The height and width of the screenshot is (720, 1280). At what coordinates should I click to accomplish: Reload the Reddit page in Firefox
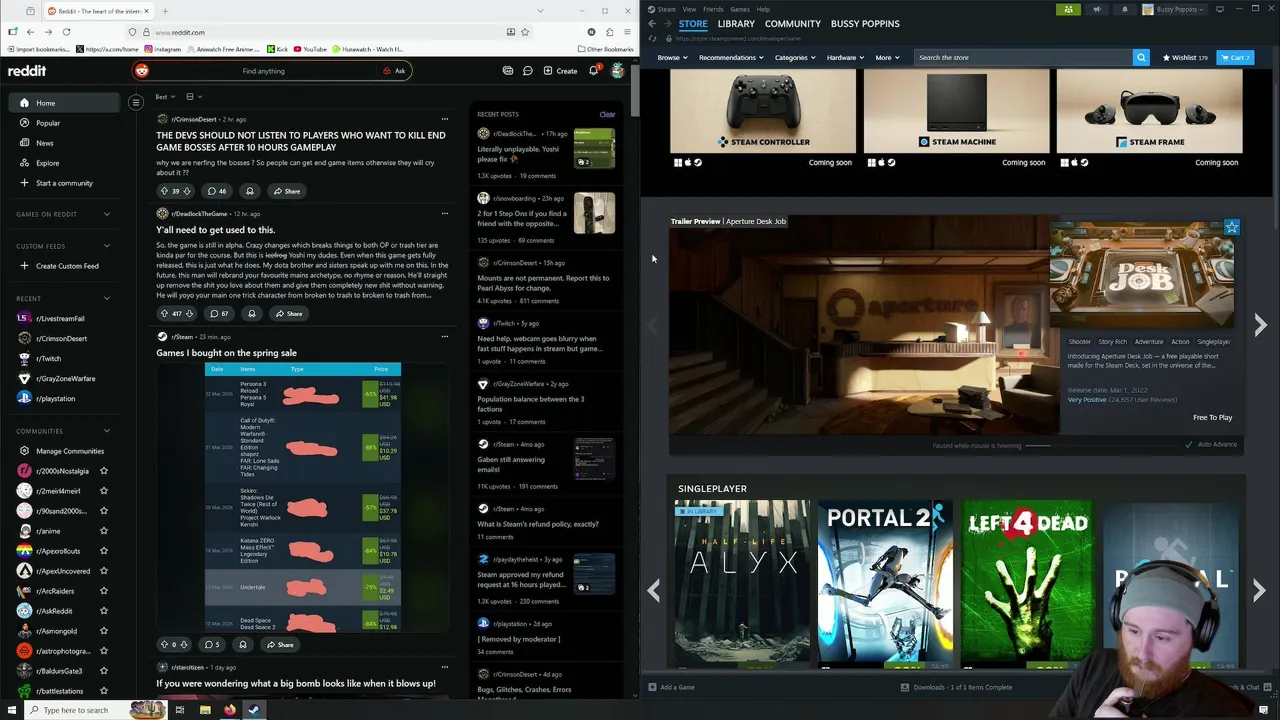[x=66, y=32]
